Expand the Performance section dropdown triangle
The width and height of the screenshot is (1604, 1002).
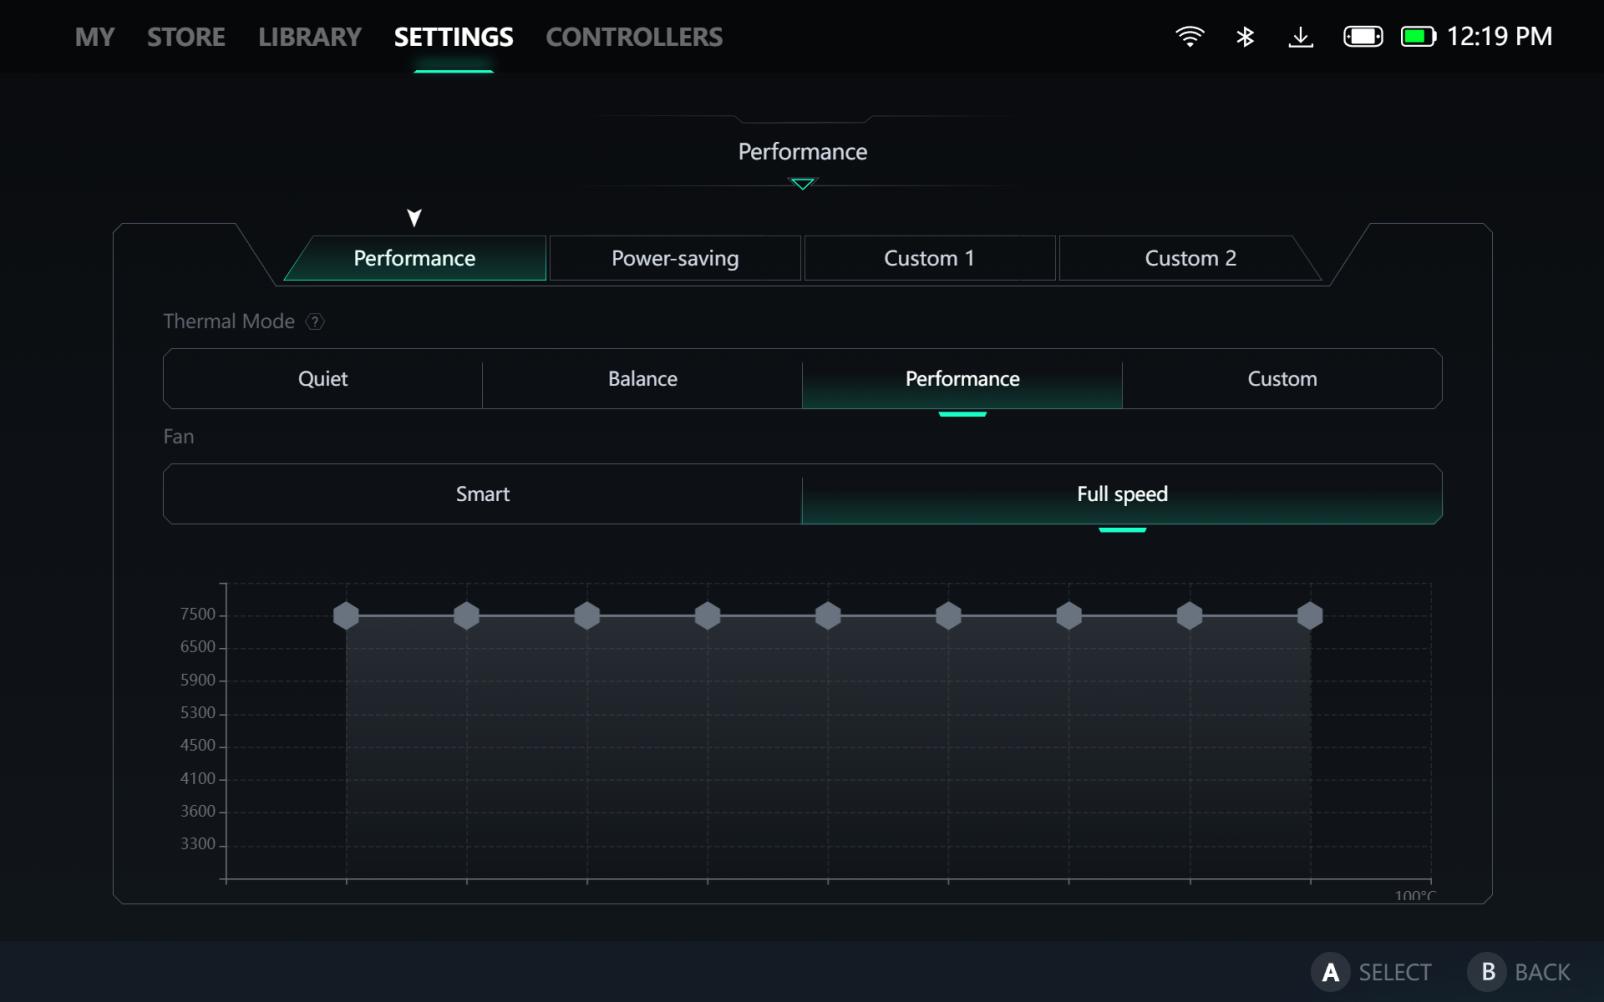point(802,184)
